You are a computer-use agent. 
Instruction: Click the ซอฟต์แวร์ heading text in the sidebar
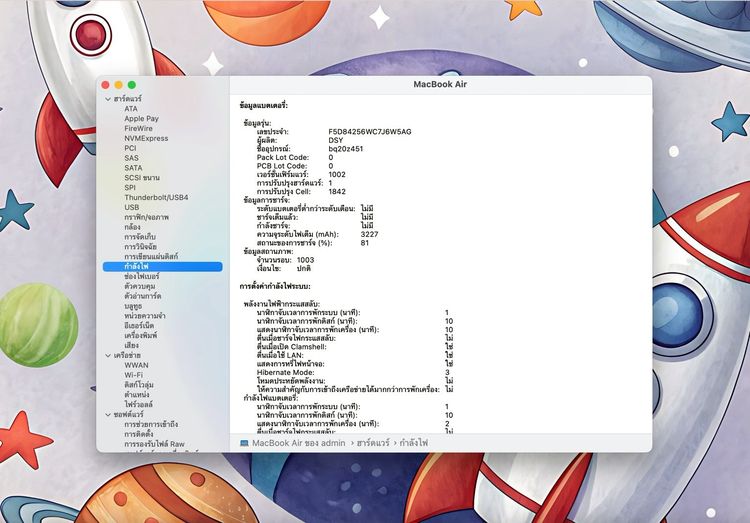pyautogui.click(x=129, y=414)
